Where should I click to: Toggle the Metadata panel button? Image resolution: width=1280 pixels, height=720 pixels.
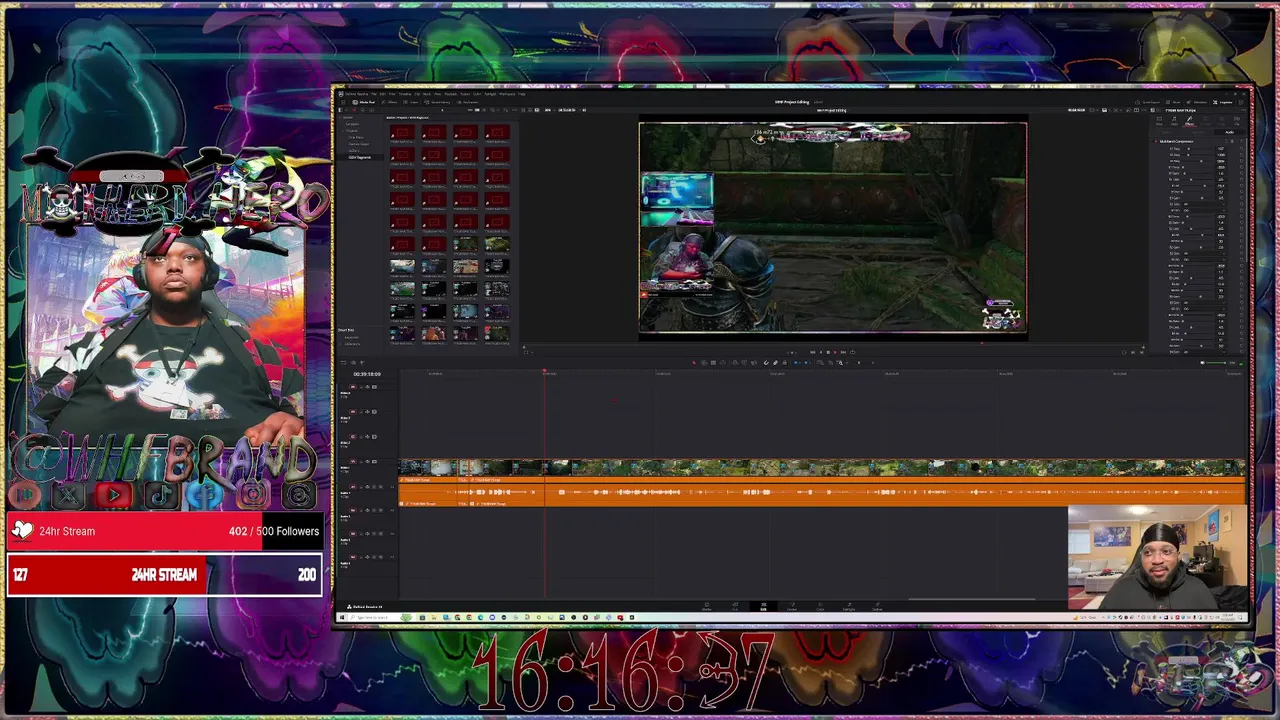pyautogui.click(x=1196, y=102)
